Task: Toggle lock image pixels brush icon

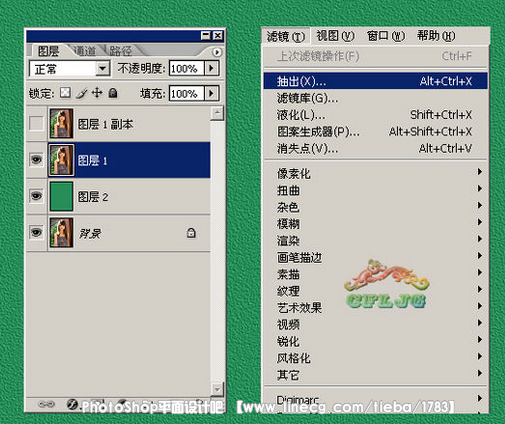Action: pyautogui.click(x=82, y=93)
